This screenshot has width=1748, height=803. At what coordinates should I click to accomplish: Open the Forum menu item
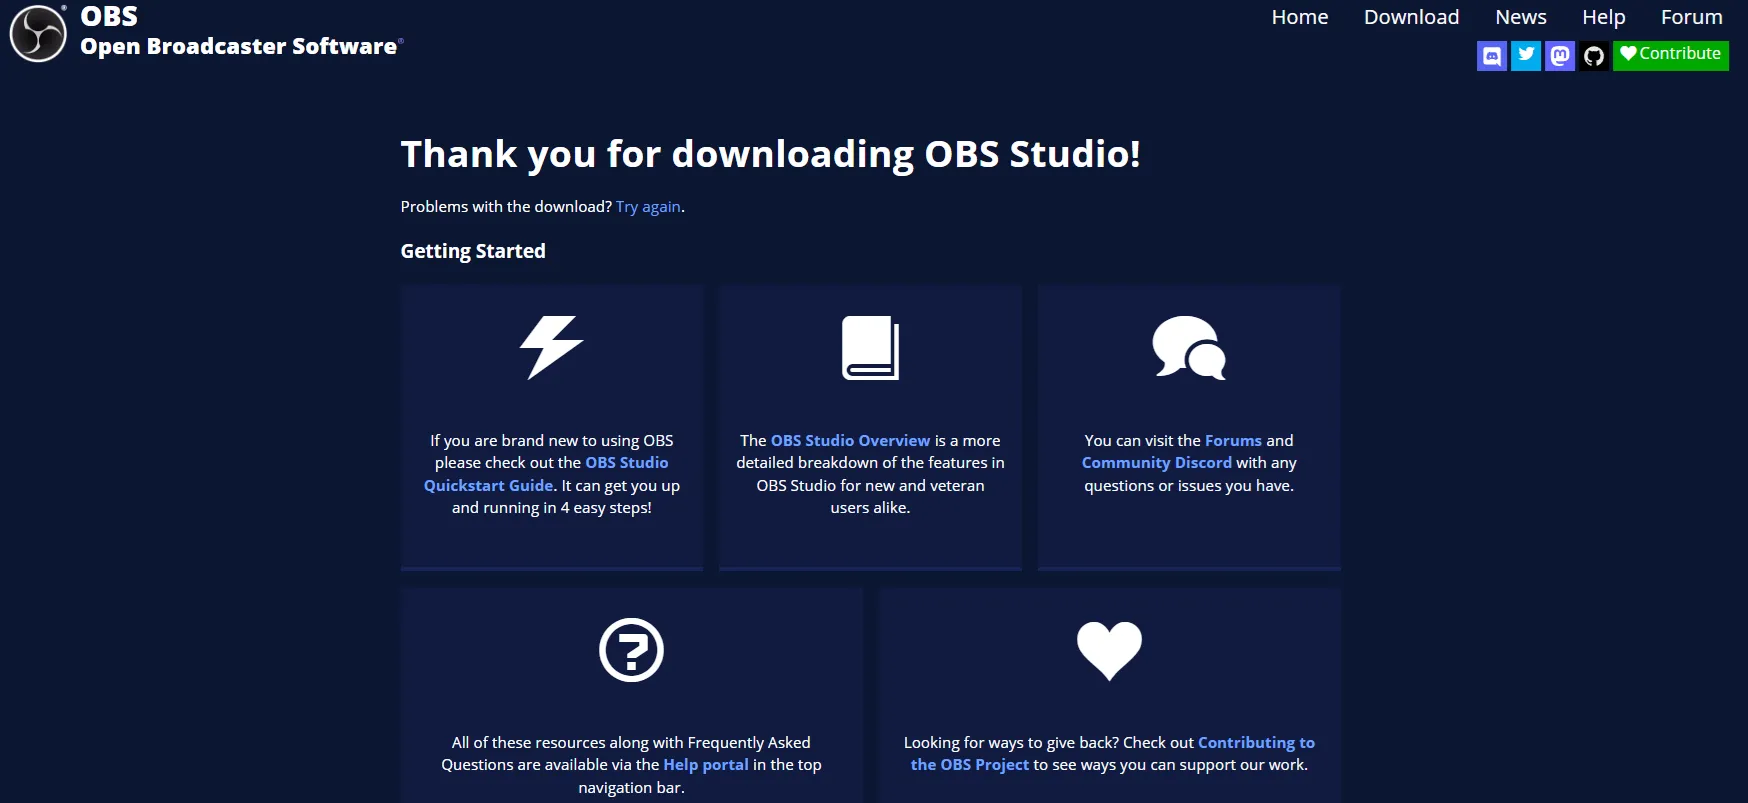(1692, 17)
